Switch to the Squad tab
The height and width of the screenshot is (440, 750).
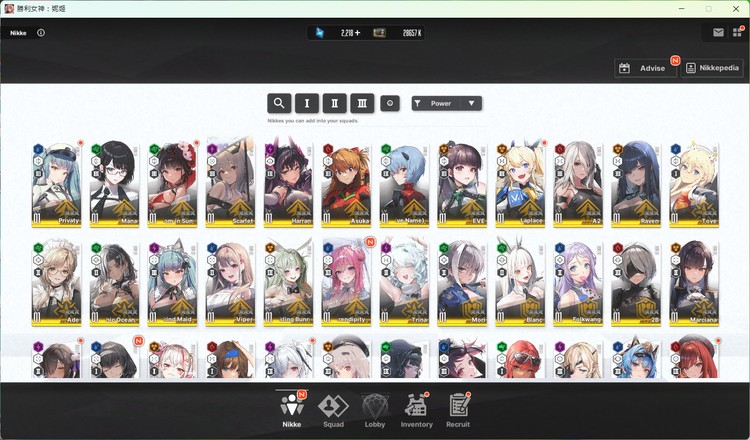tap(332, 410)
